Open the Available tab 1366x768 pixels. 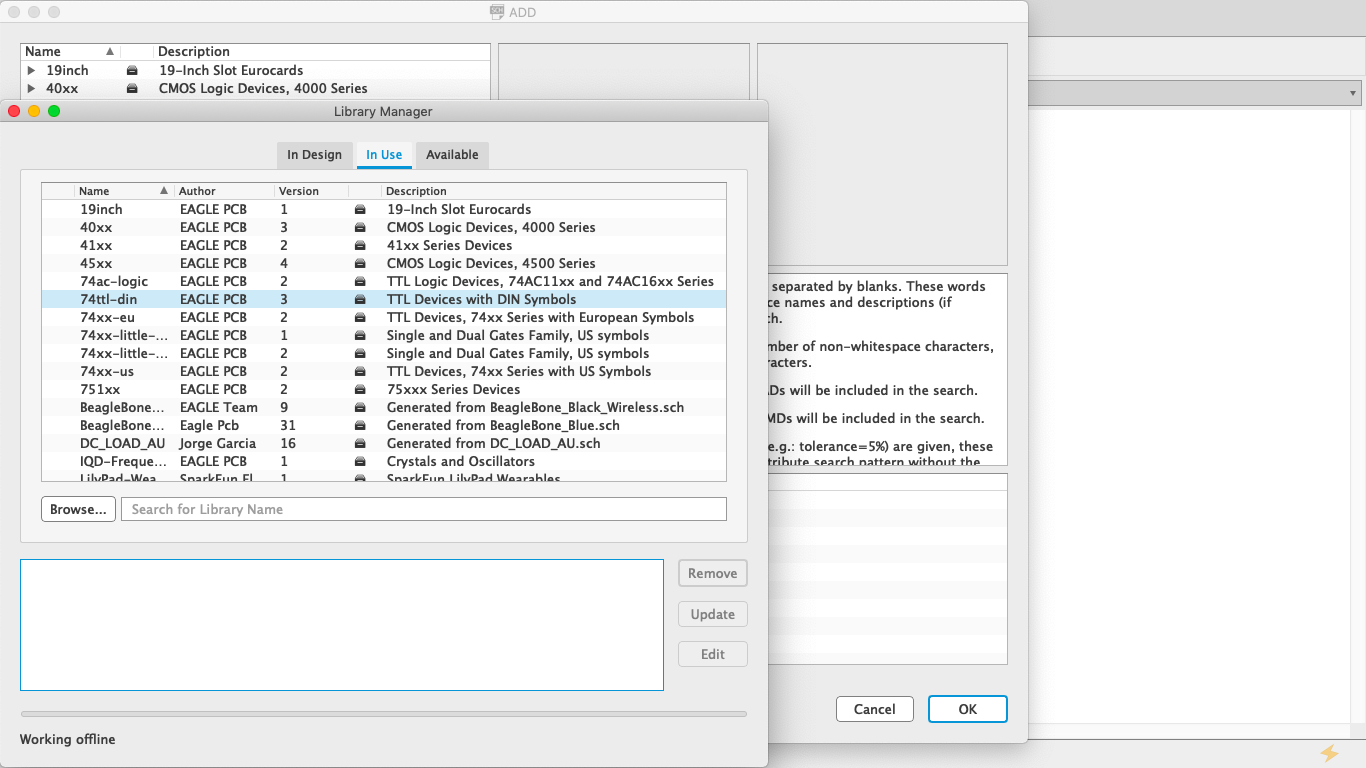click(452, 155)
